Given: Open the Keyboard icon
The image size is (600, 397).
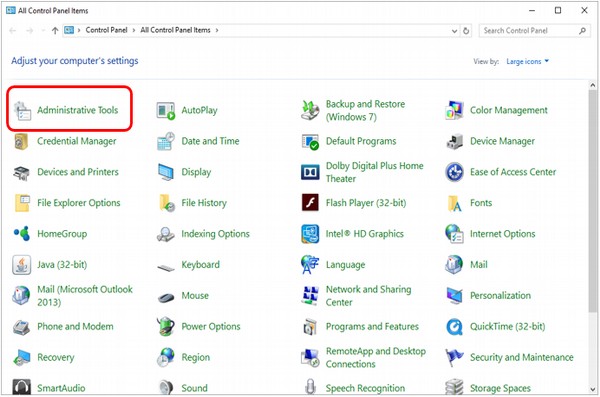Looking at the screenshot, I should click(166, 268).
